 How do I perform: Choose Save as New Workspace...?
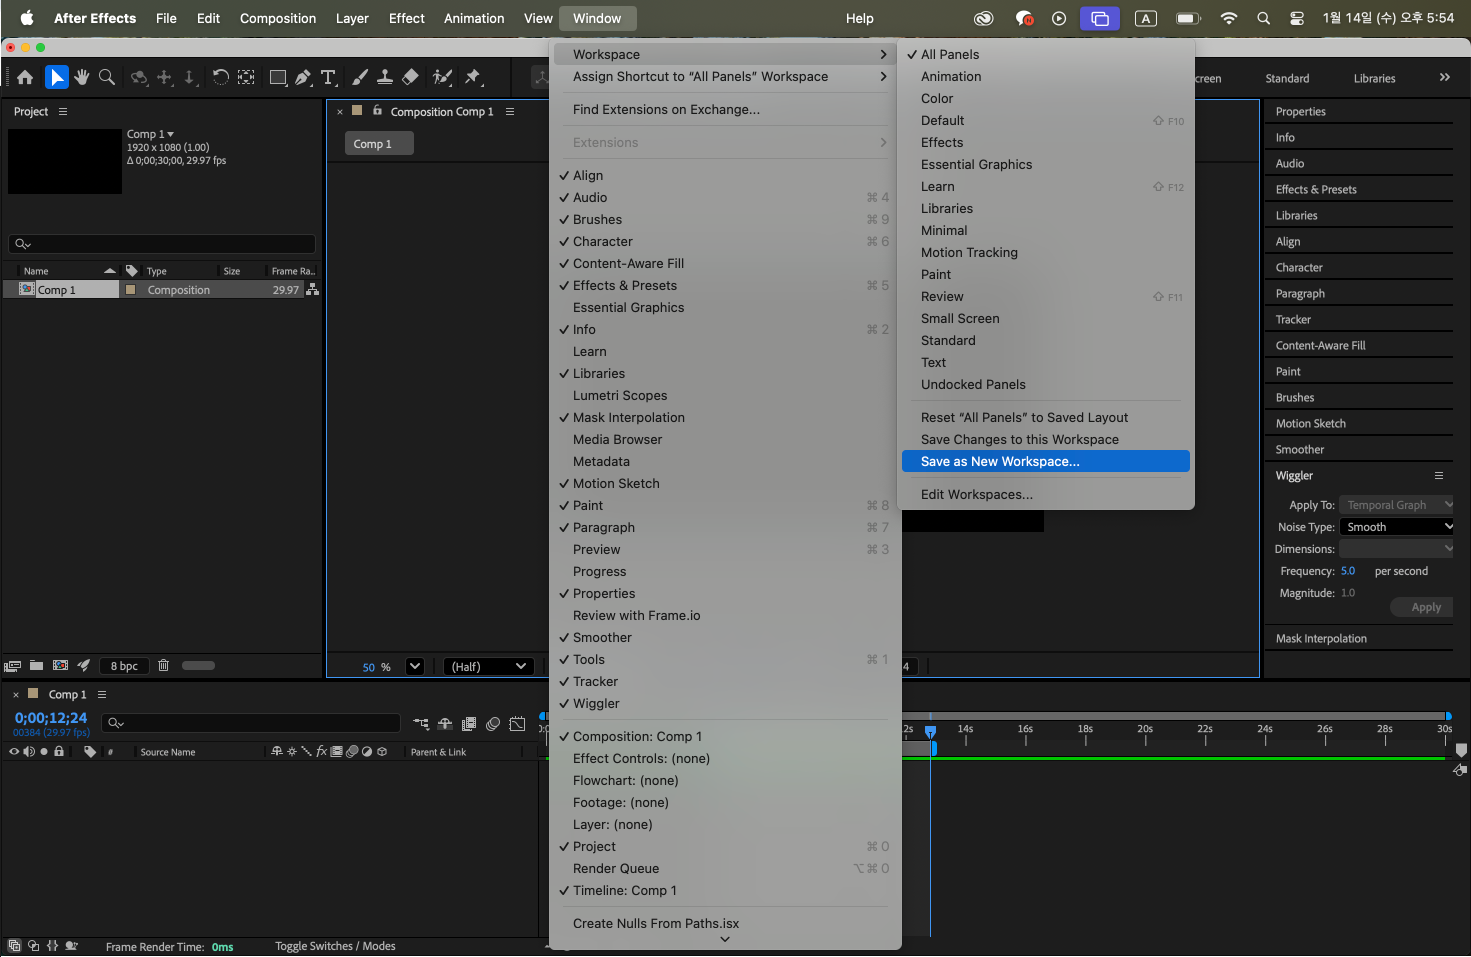1046,461
